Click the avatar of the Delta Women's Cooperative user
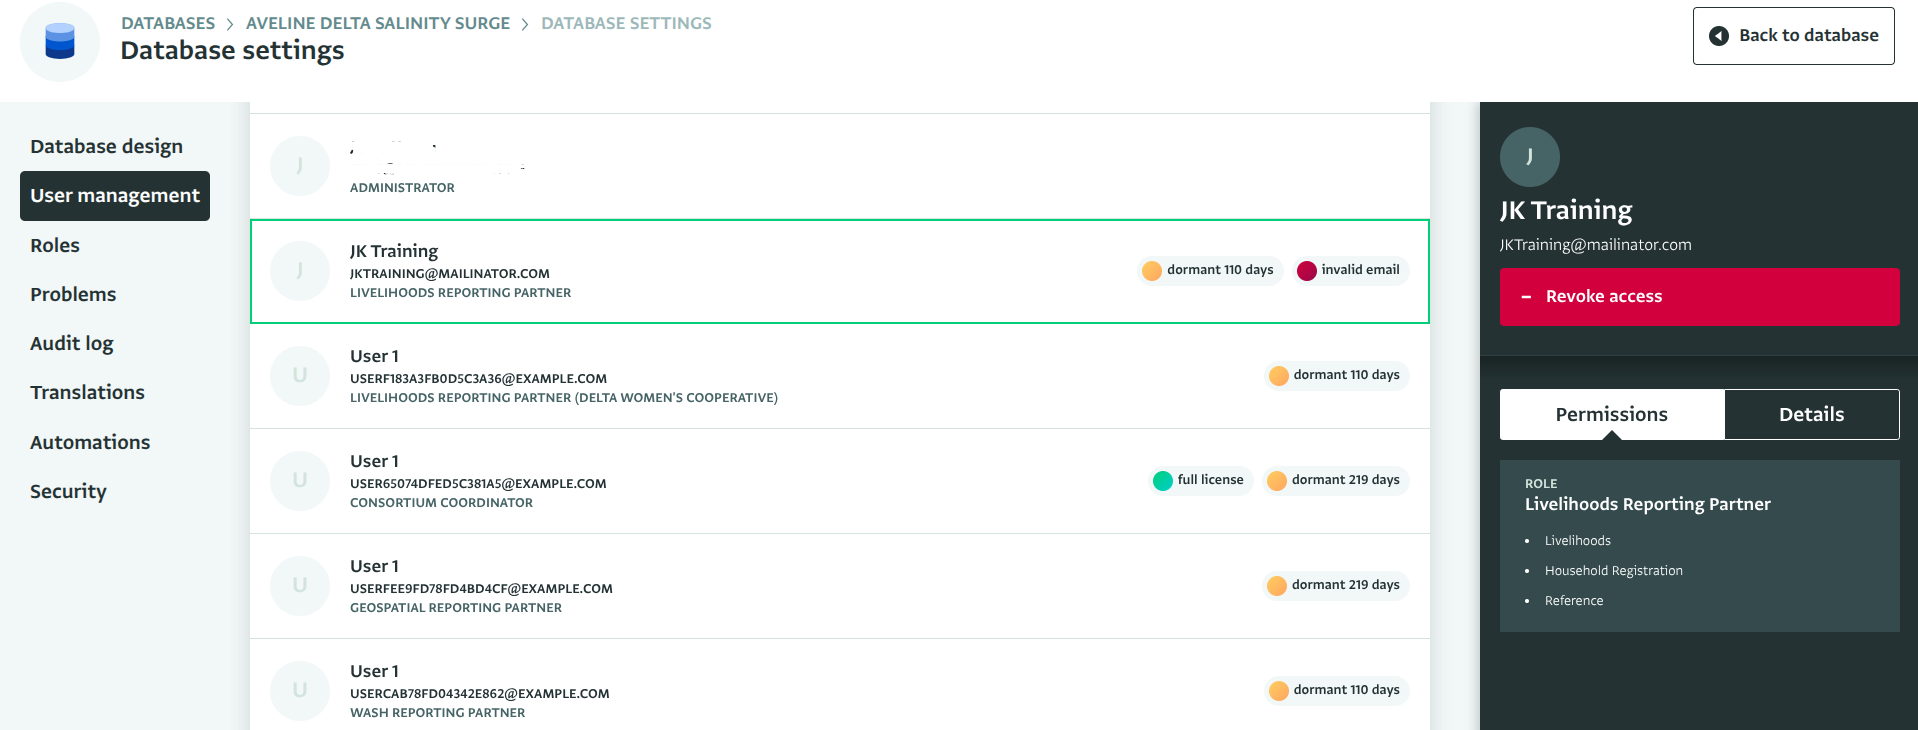The width and height of the screenshot is (1918, 730). click(300, 376)
